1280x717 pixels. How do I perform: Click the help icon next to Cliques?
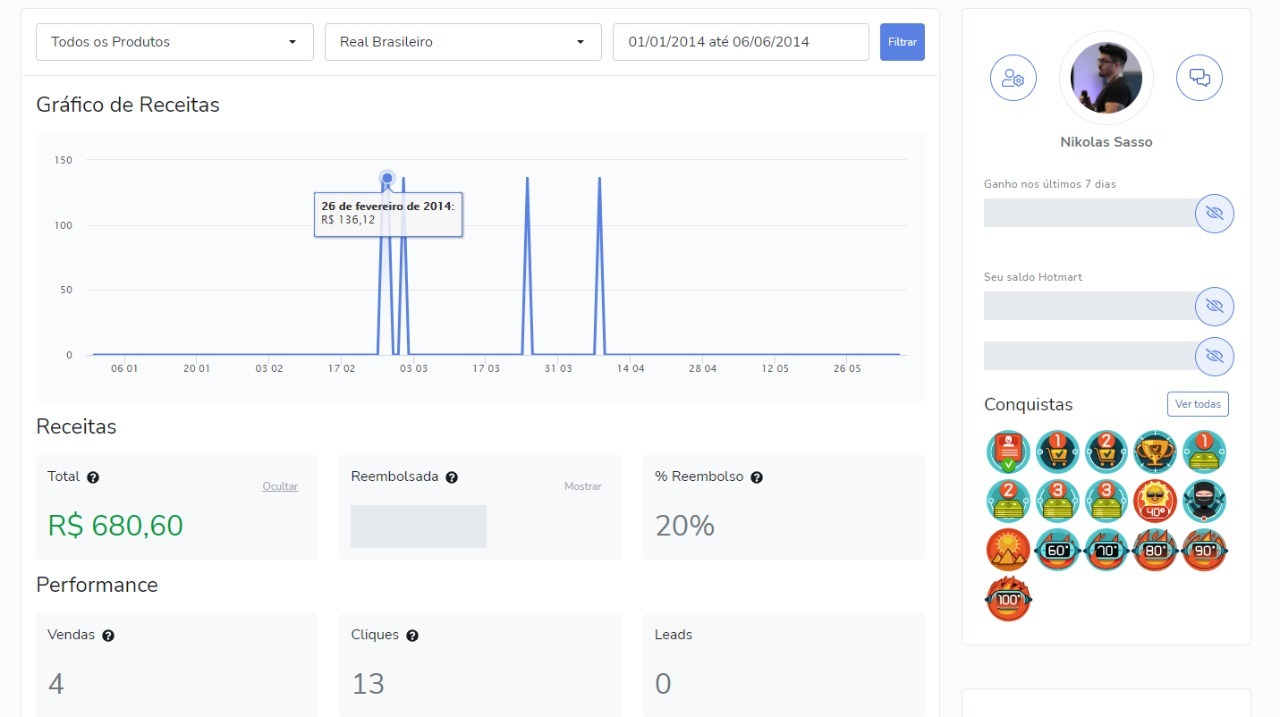pos(412,636)
